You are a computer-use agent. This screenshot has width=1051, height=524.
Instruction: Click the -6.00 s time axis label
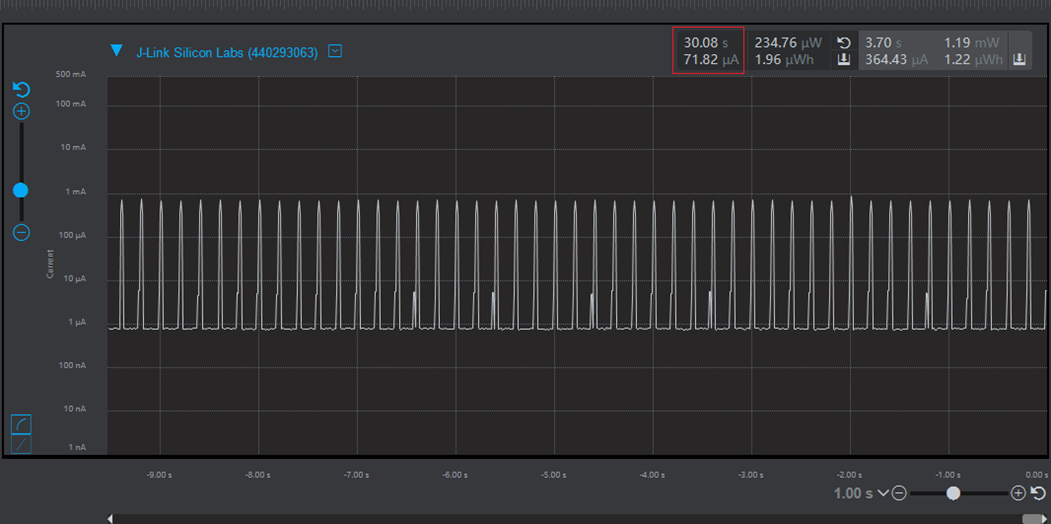455,475
